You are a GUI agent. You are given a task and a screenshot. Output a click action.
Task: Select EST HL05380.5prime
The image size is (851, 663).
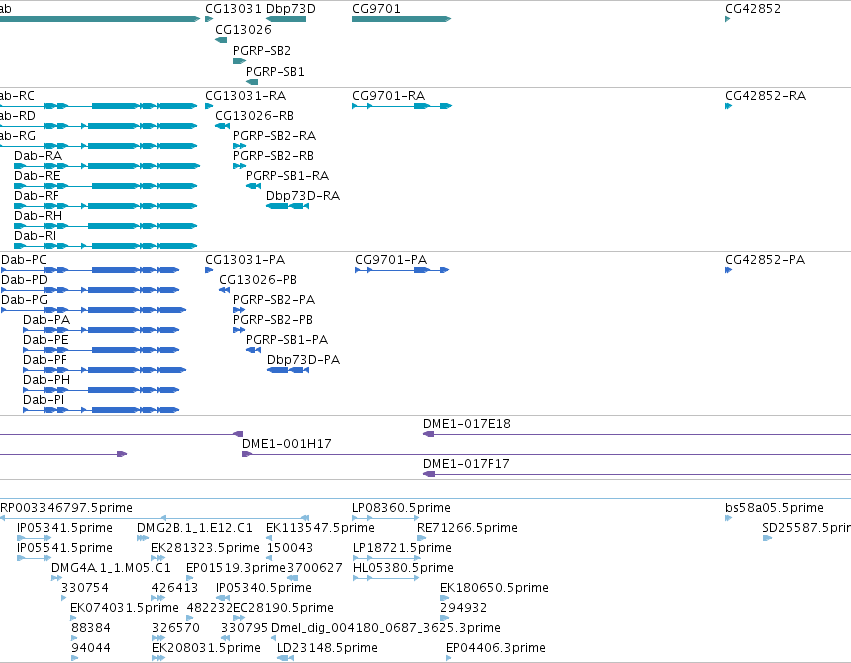coord(403,568)
